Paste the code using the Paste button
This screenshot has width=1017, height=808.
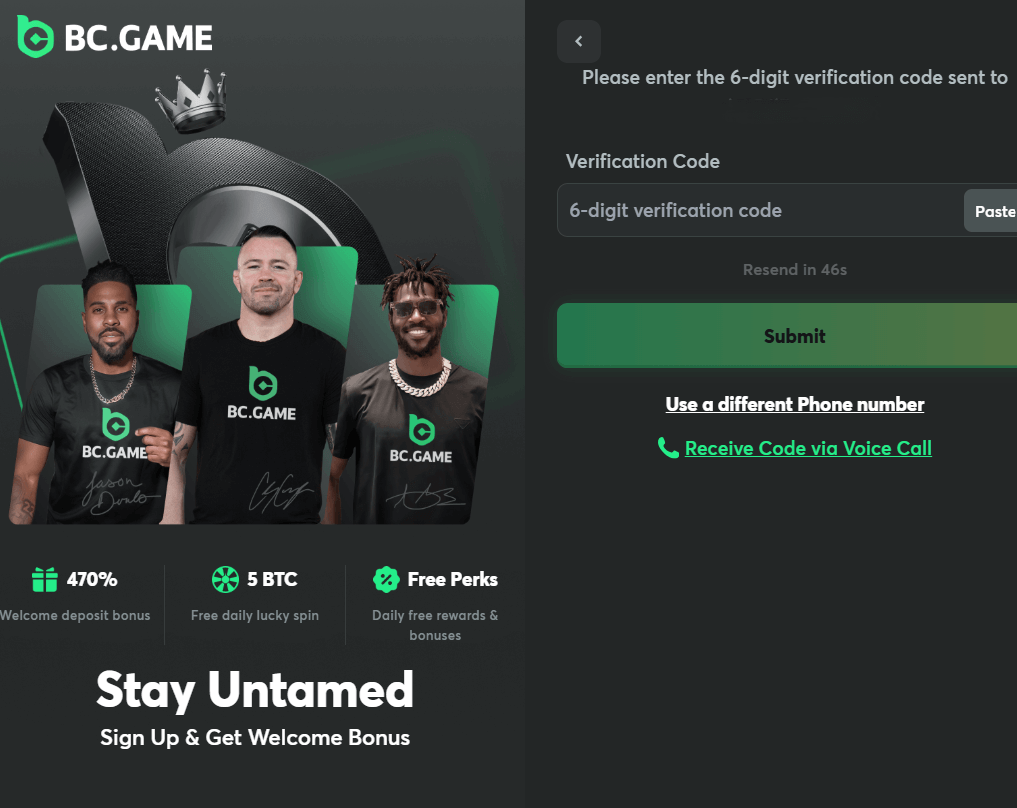(992, 211)
